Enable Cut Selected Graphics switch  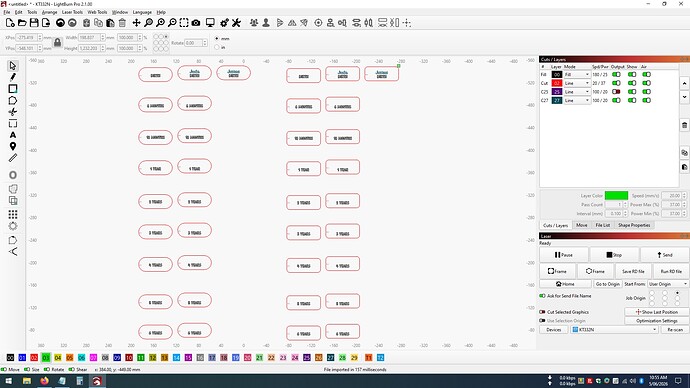(x=542, y=312)
